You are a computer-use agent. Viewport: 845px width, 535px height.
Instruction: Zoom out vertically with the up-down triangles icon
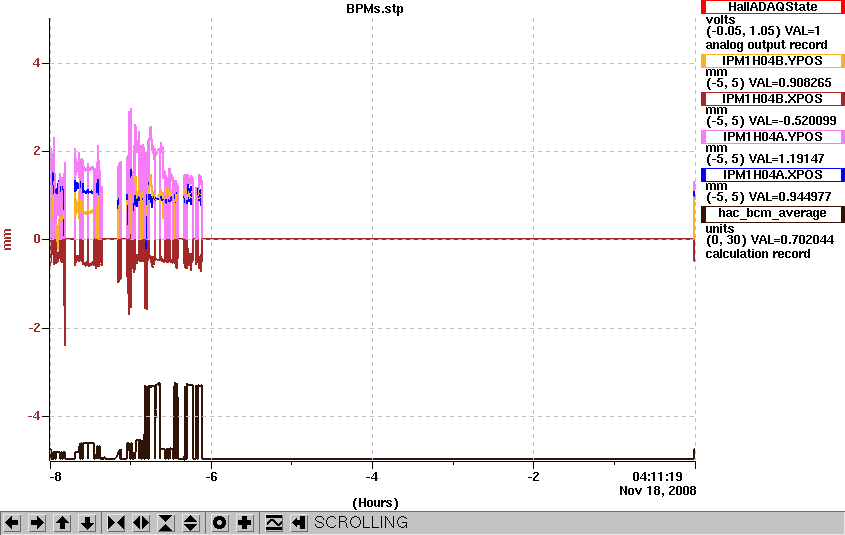(191, 523)
